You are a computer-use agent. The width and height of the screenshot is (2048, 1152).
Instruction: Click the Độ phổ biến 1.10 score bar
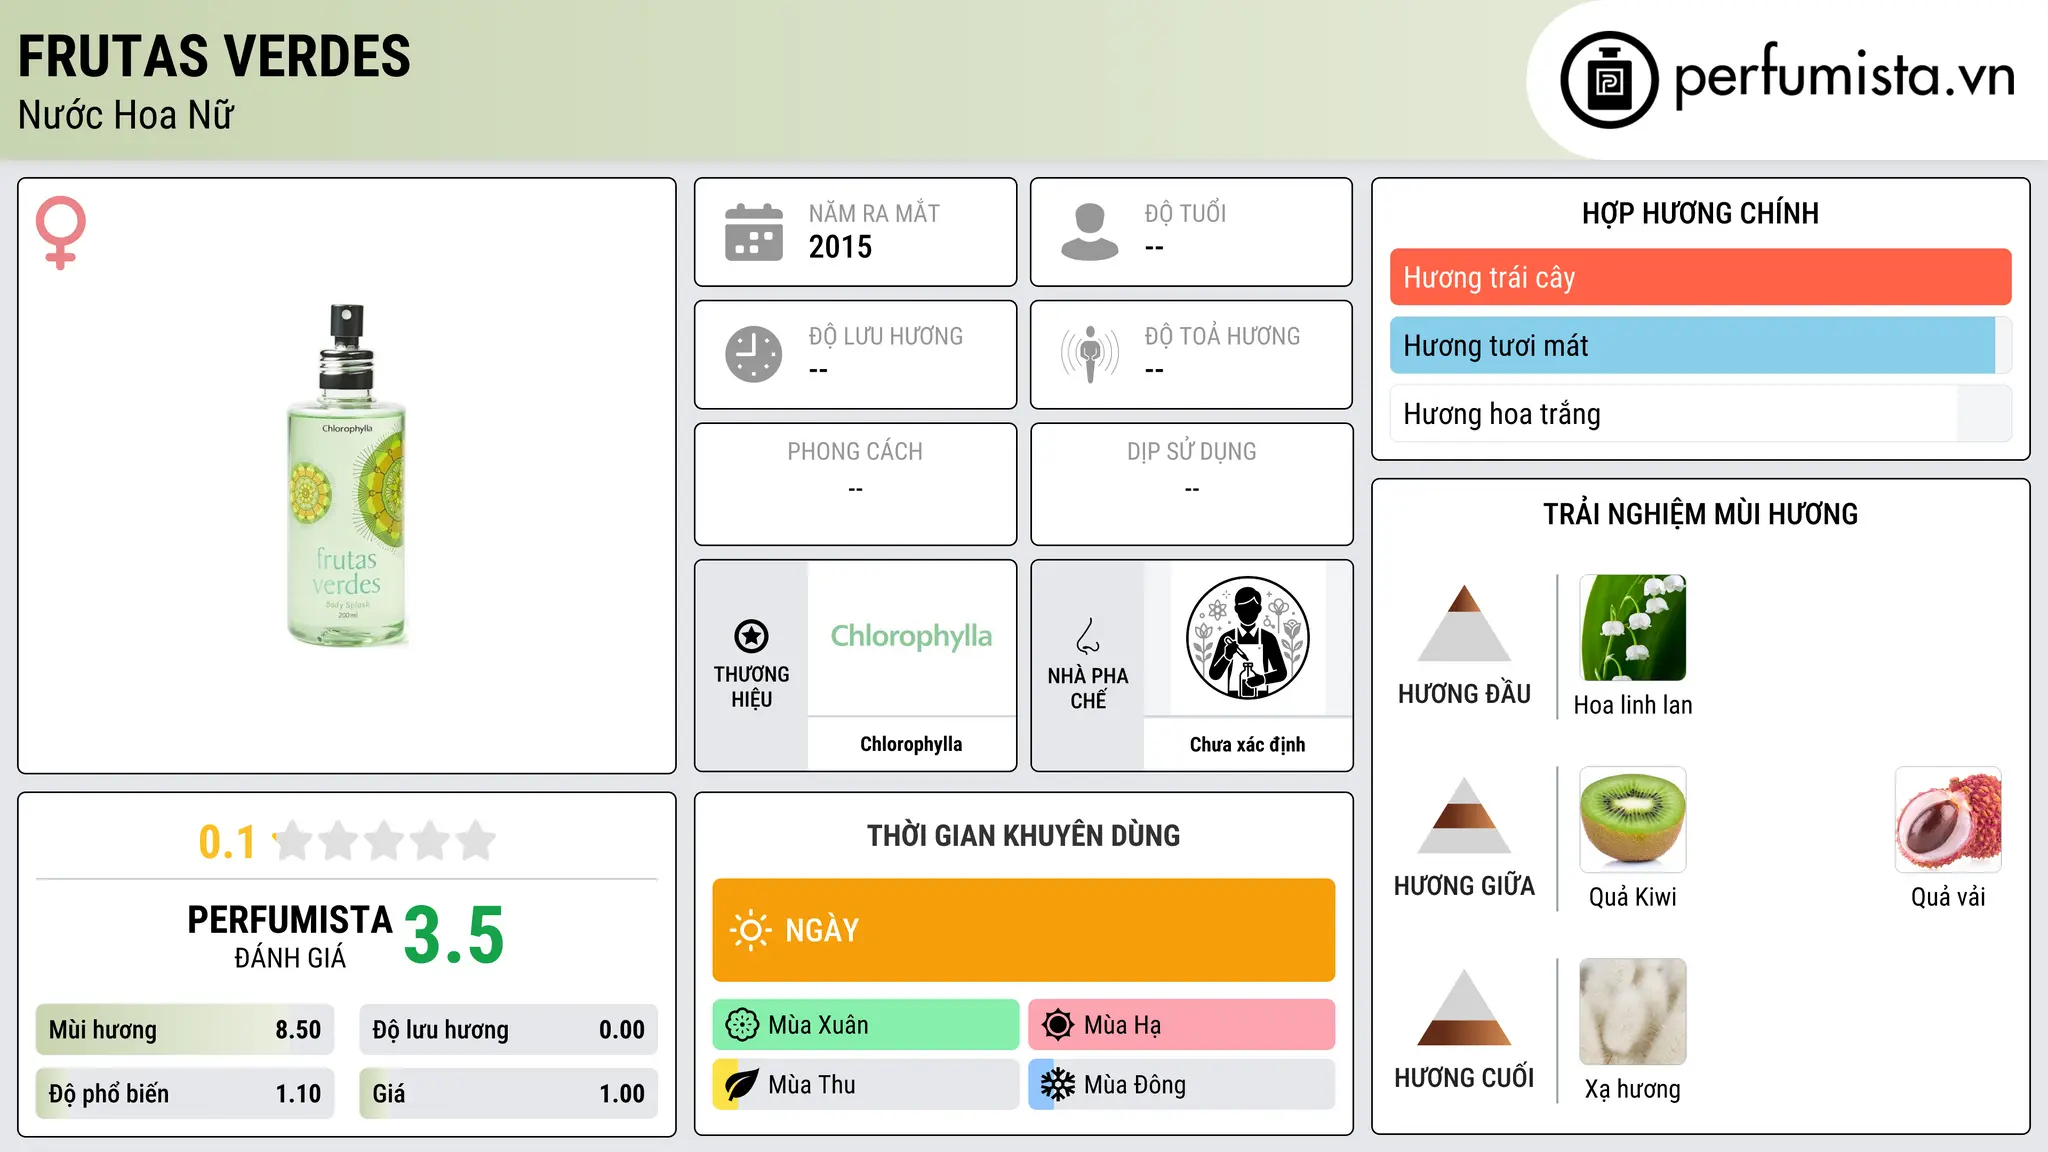[185, 1094]
